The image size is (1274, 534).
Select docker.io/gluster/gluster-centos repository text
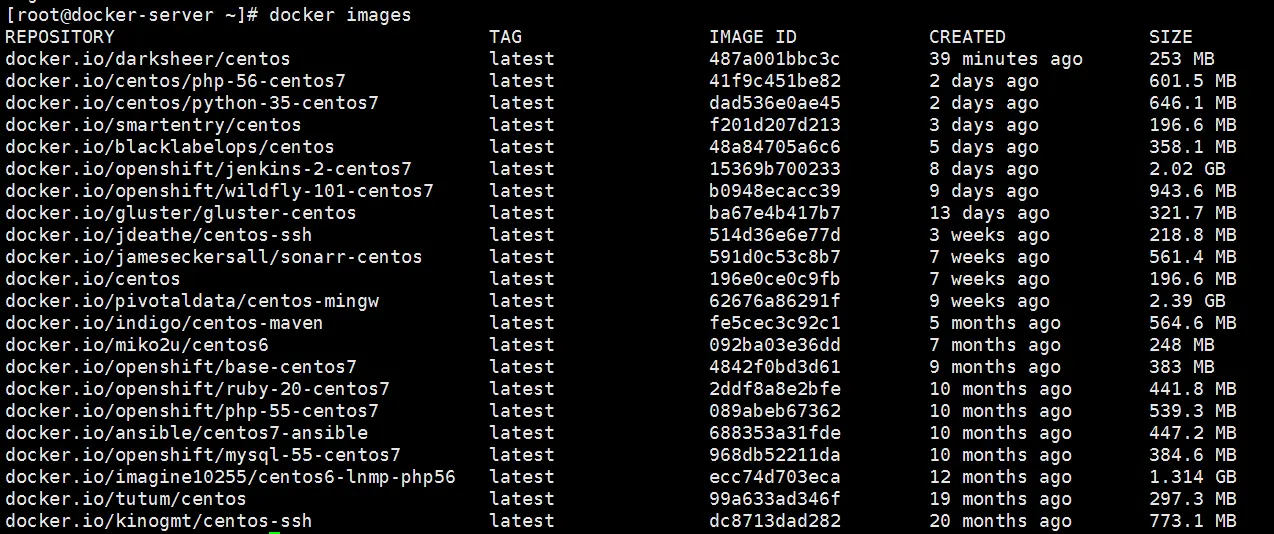pyautogui.click(x=181, y=213)
